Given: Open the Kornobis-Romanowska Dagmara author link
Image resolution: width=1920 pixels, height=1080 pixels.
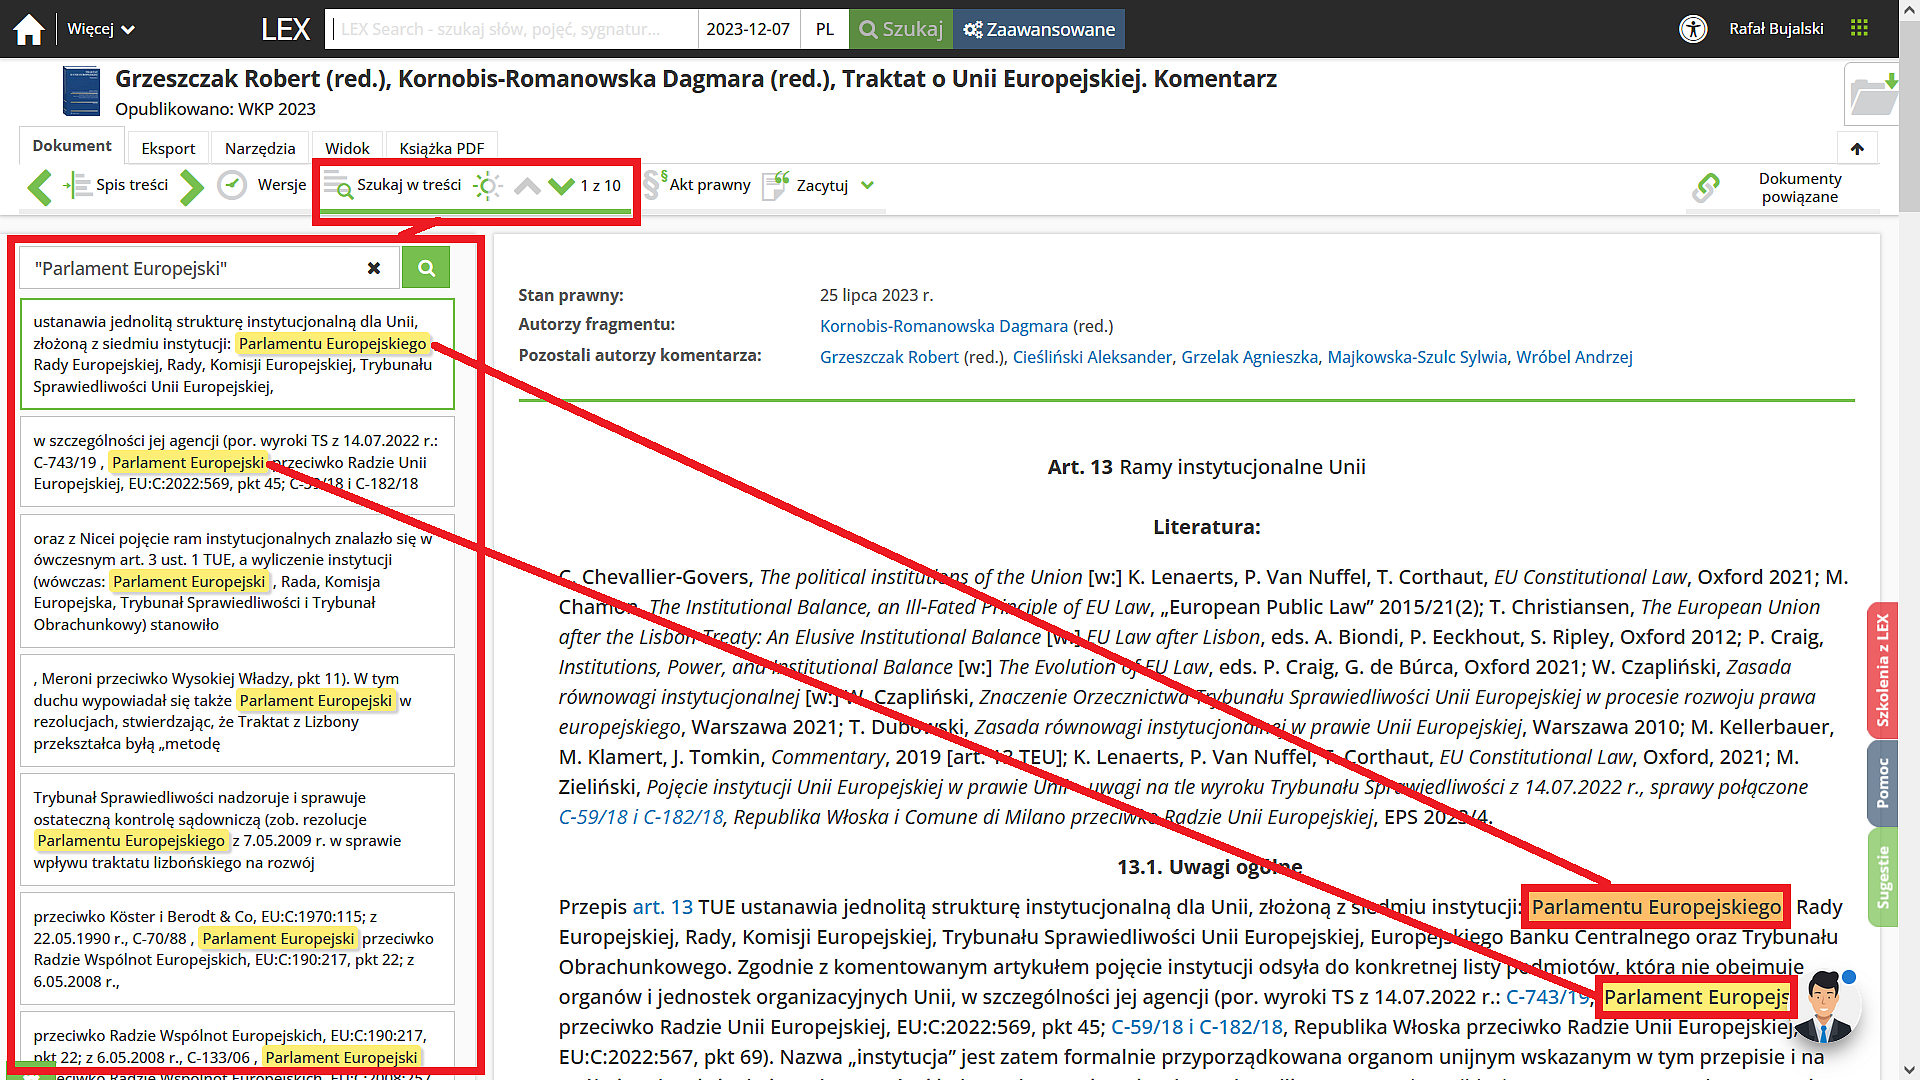Looking at the screenshot, I should [943, 326].
